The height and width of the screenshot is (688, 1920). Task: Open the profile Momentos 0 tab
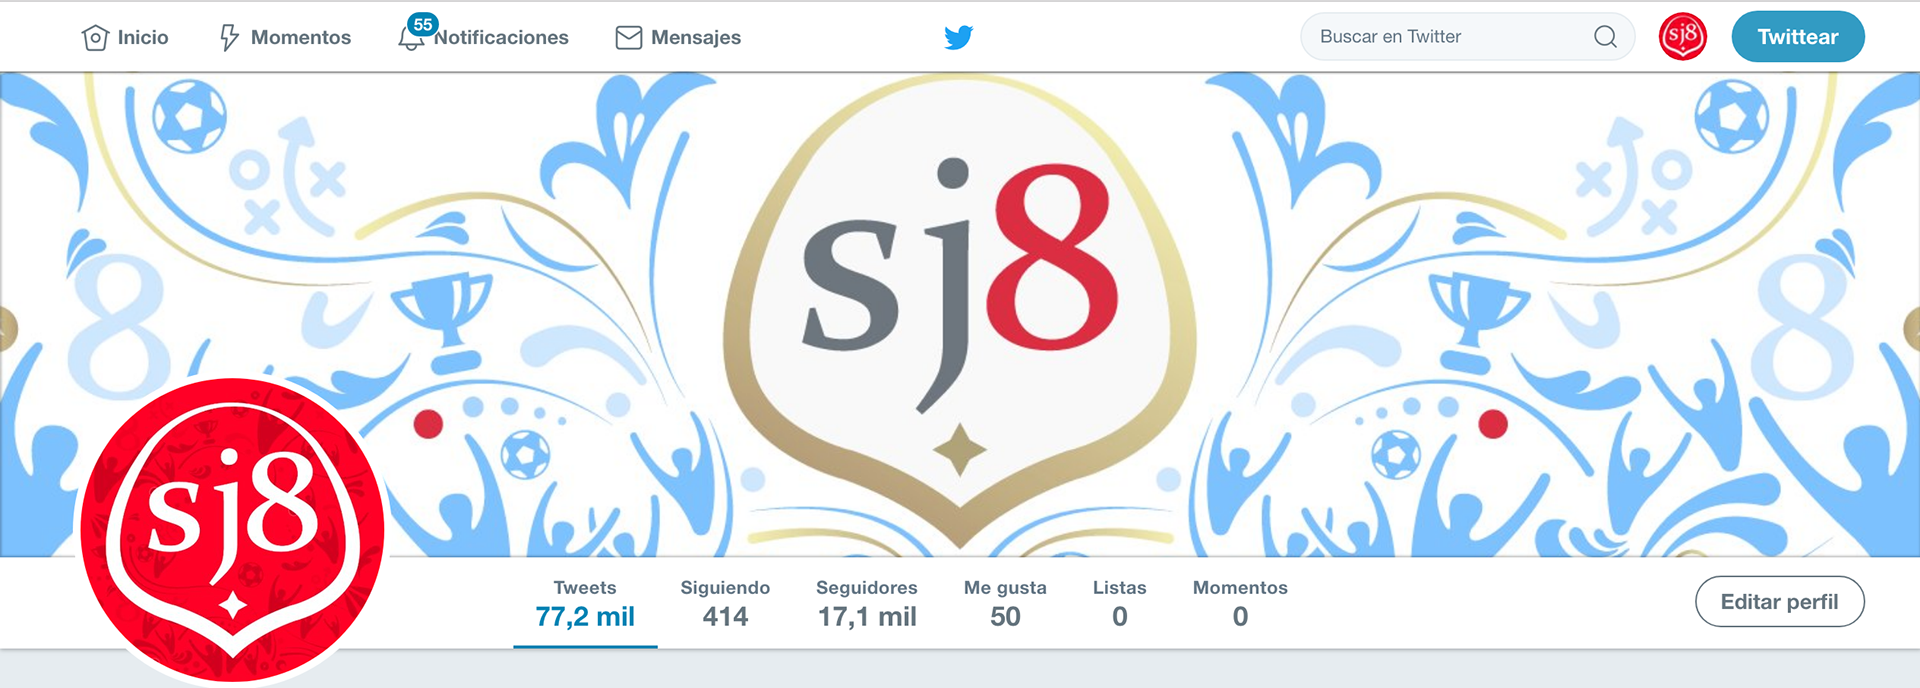(x=1240, y=603)
